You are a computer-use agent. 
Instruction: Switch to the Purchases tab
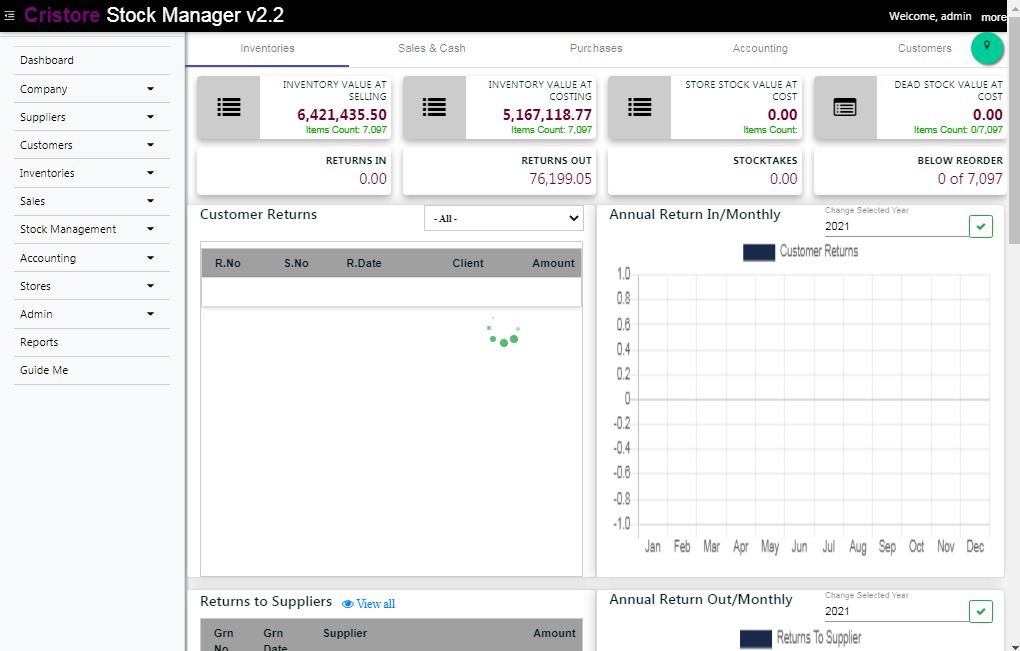click(596, 48)
